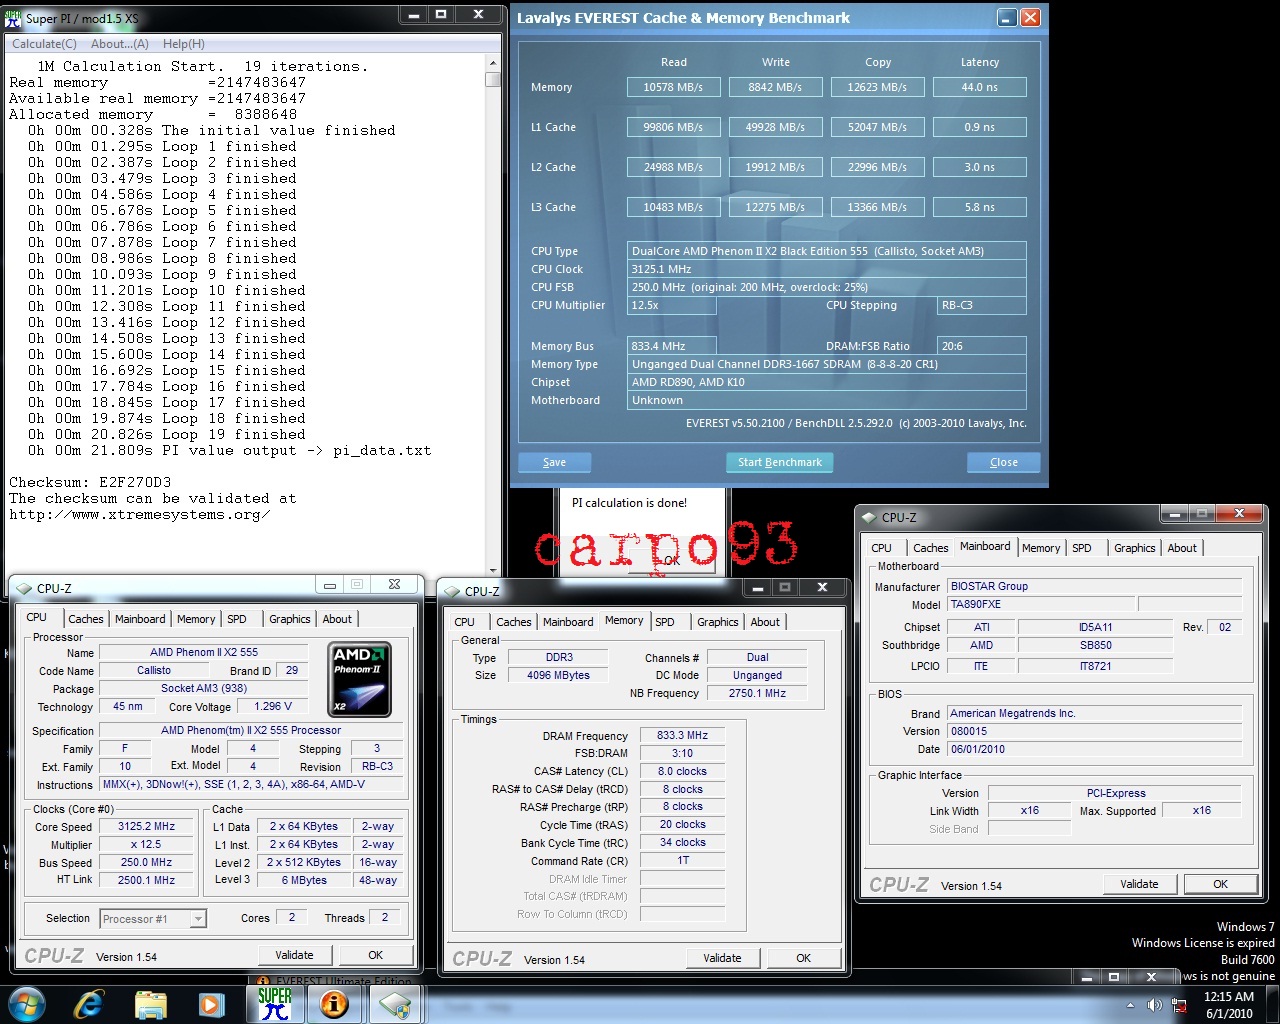Viewport: 1280px width, 1024px height.
Task: Open Memory tab in CPU-Z Mainboard window
Action: [x=1041, y=548]
